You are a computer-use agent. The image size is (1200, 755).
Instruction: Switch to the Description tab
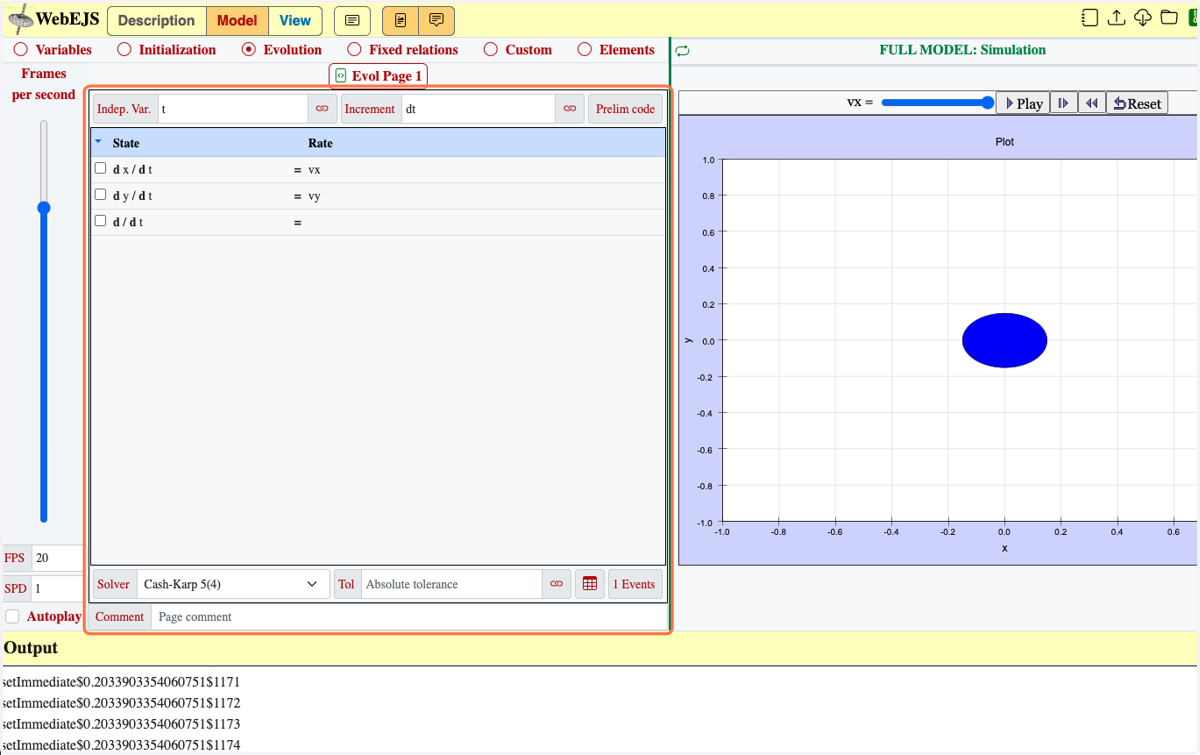[157, 20]
